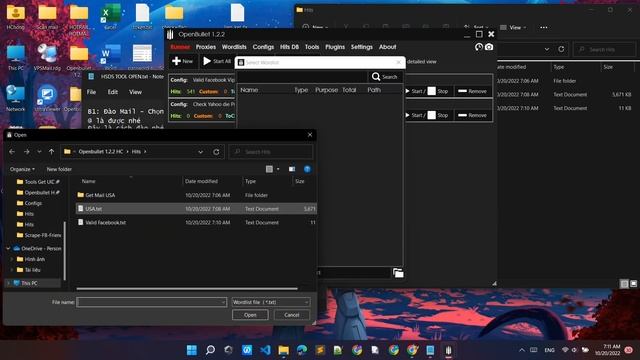Image resolution: width=640 pixels, height=360 pixels.
Task: Sort by Date modified column in Open dialog
Action: [x=201, y=181]
